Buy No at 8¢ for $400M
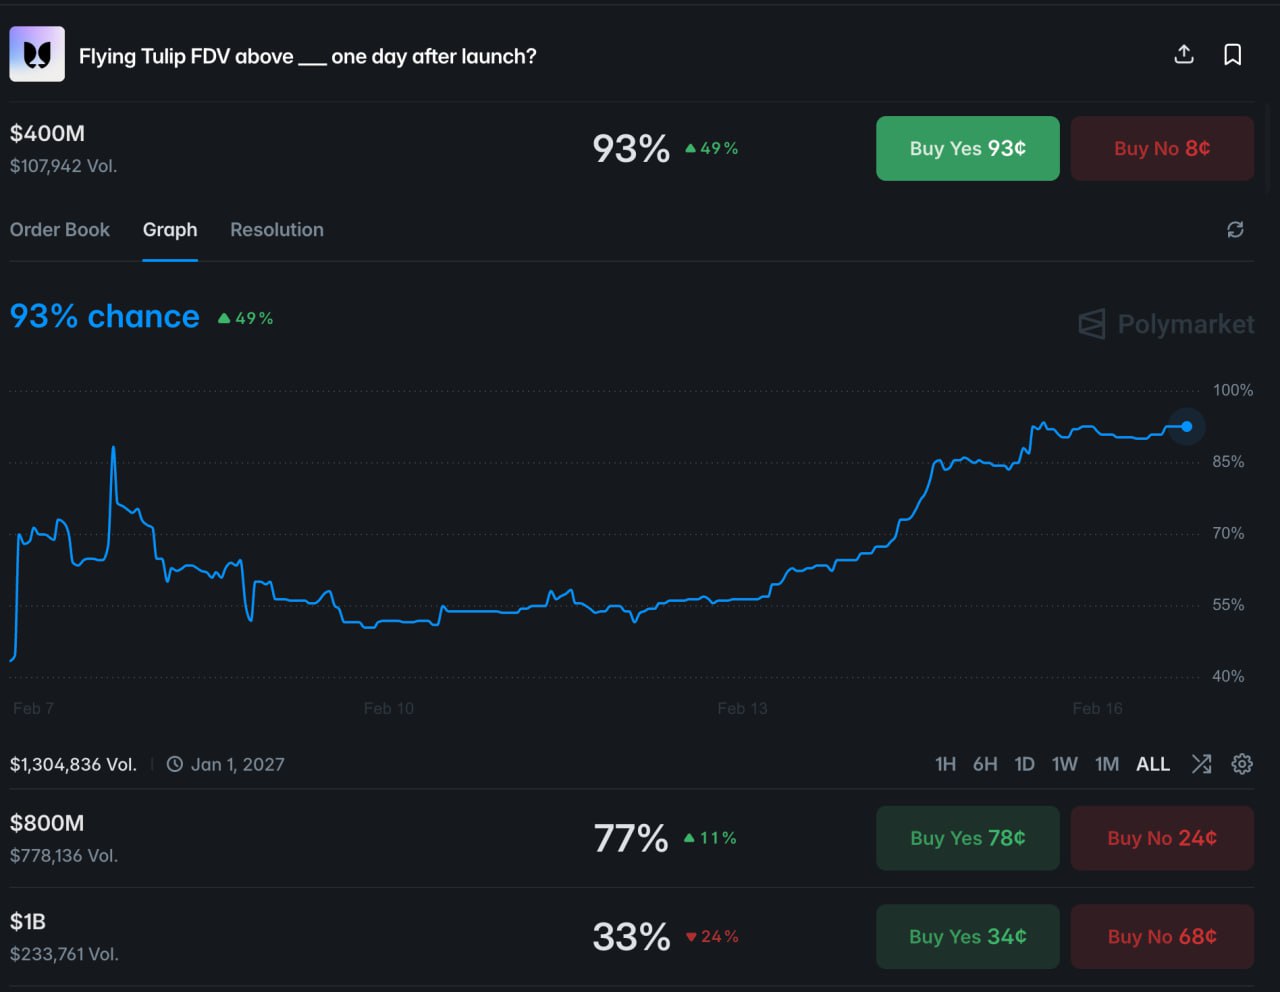 click(x=1162, y=149)
